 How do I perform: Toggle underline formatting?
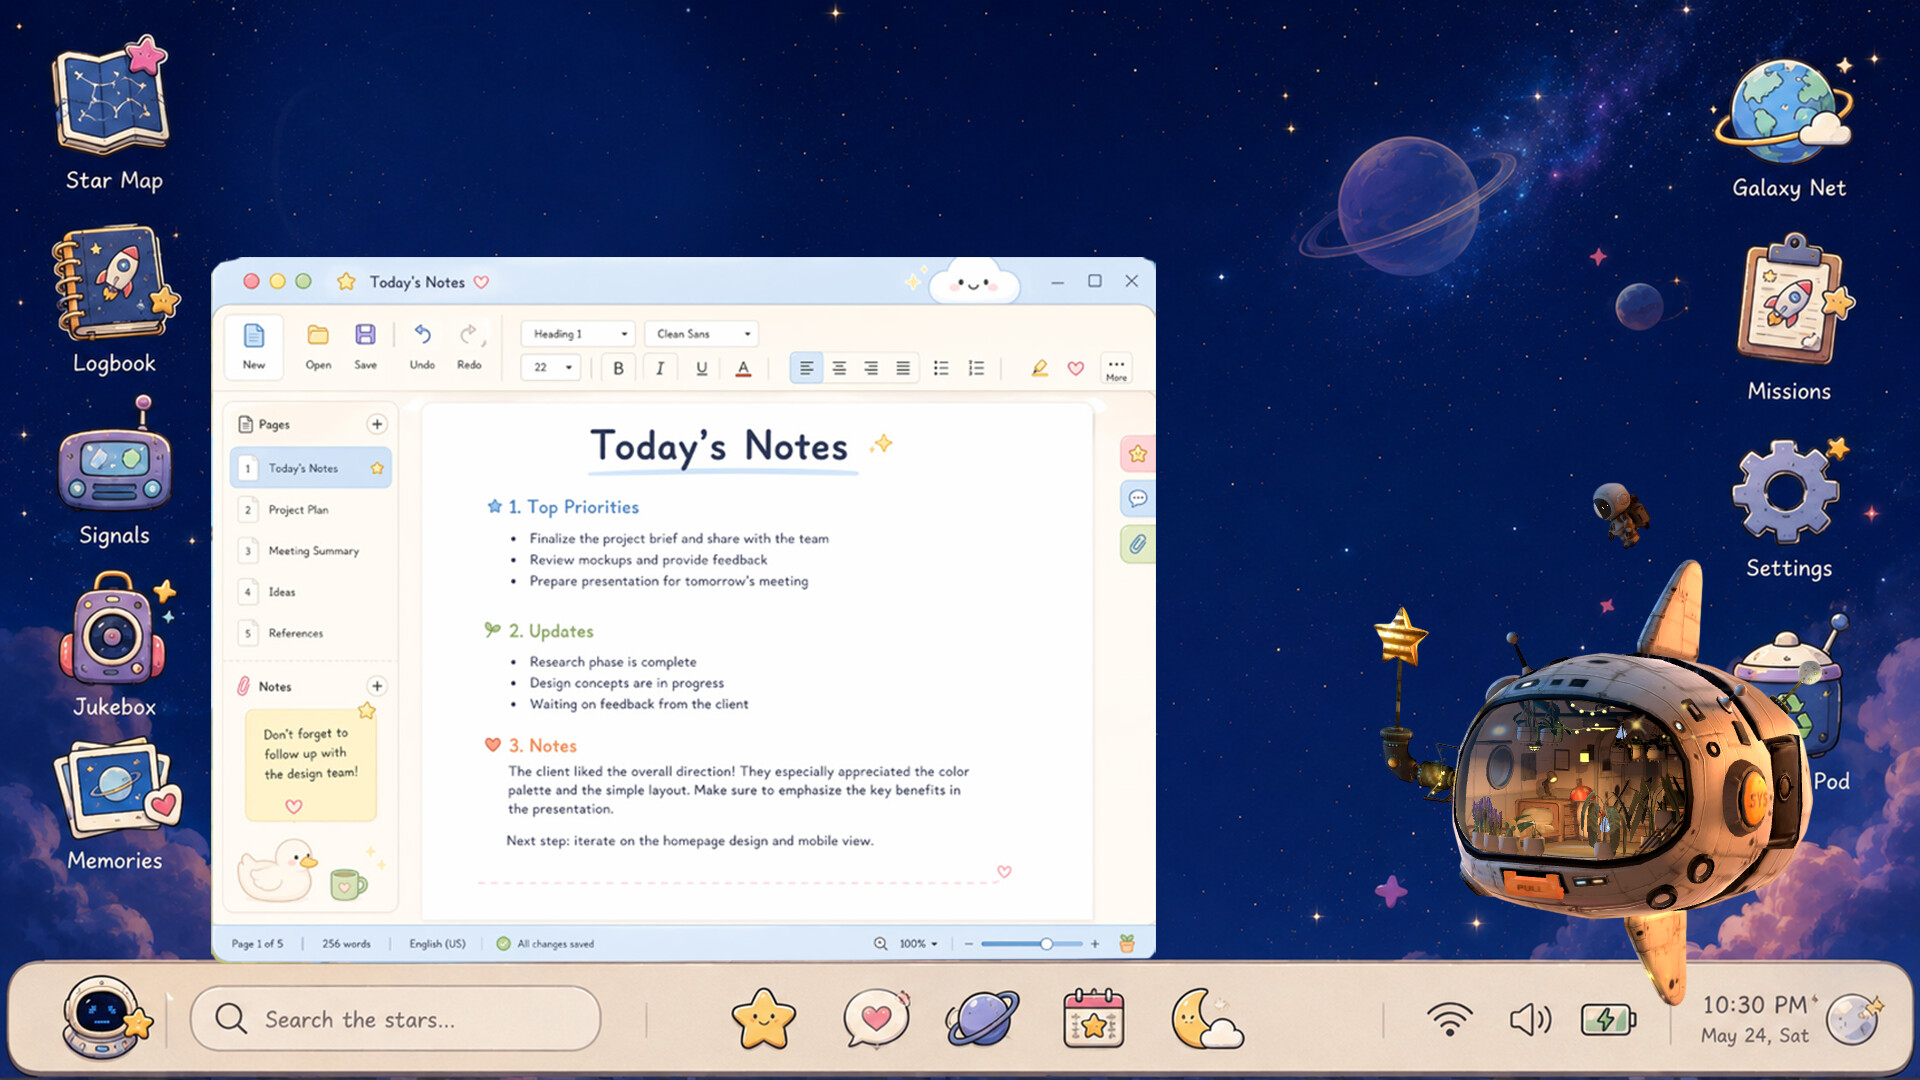[702, 368]
